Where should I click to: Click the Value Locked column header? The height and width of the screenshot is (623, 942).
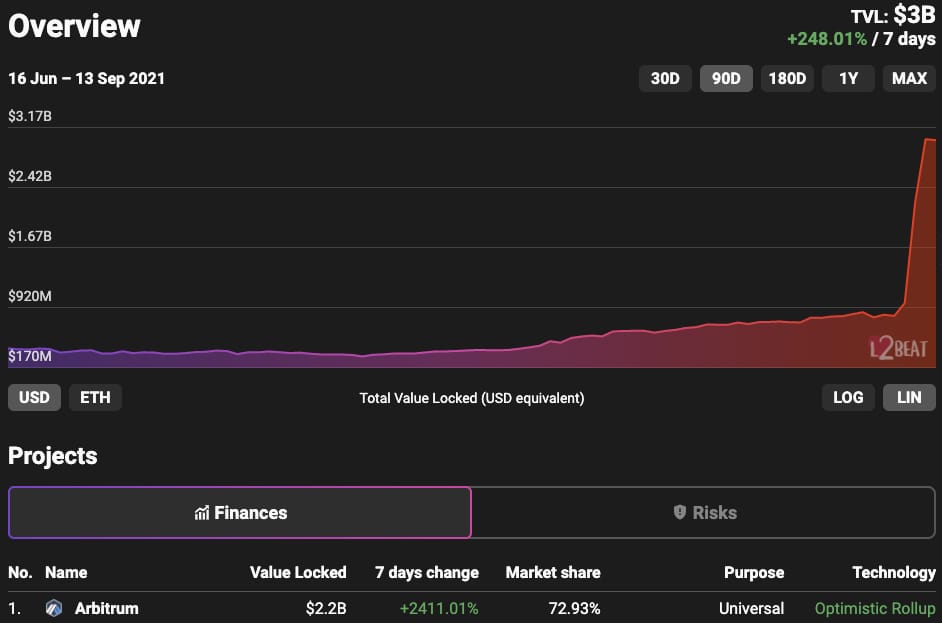click(298, 573)
